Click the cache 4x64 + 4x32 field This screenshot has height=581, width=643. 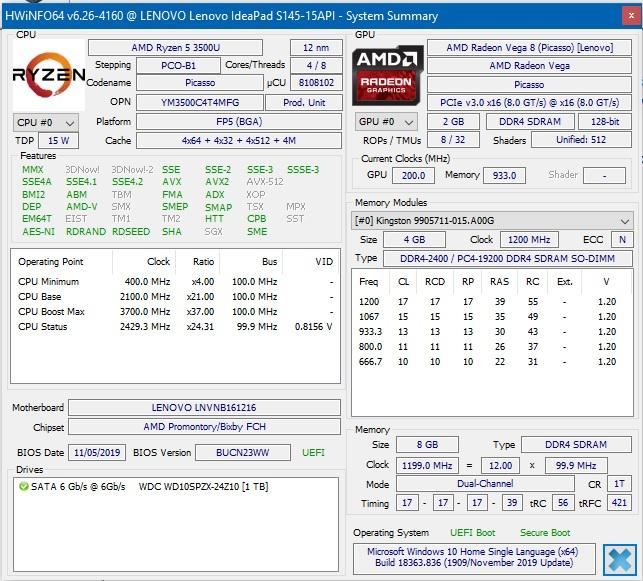239,141
